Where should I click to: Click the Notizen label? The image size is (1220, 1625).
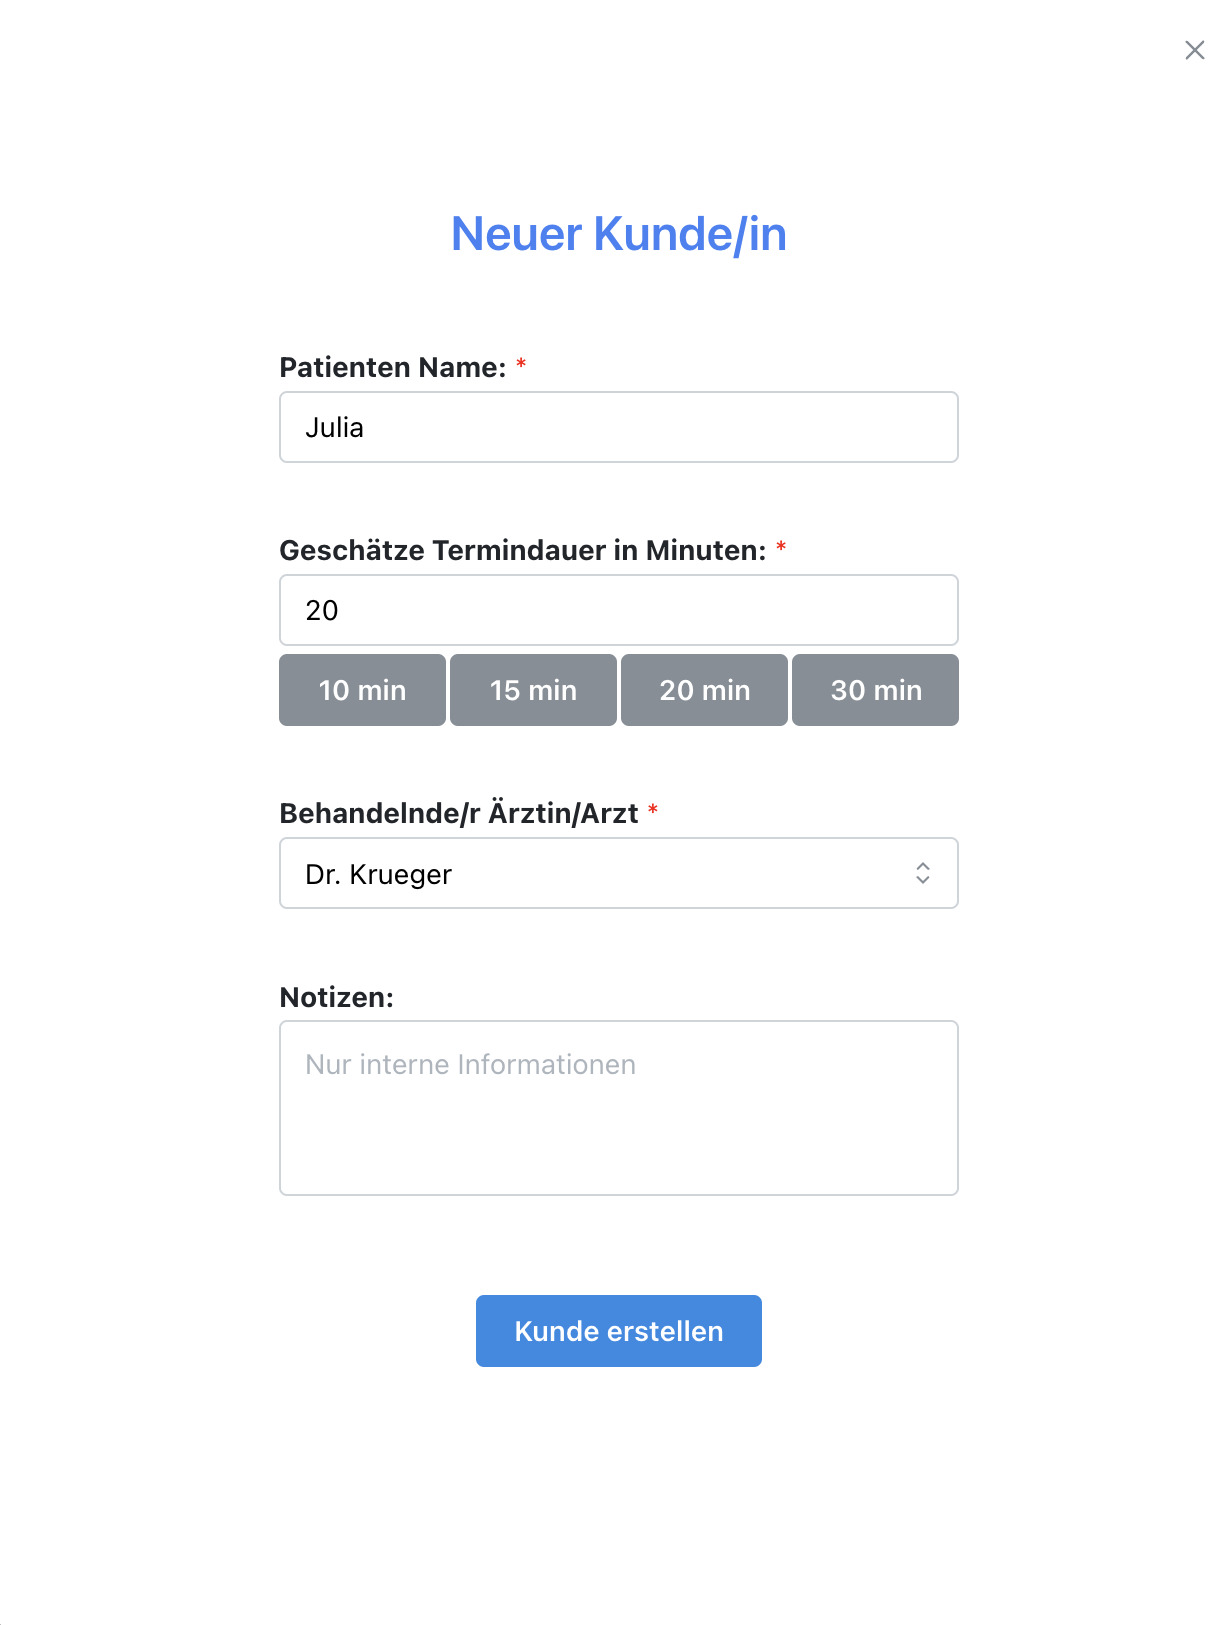pyautogui.click(x=337, y=997)
